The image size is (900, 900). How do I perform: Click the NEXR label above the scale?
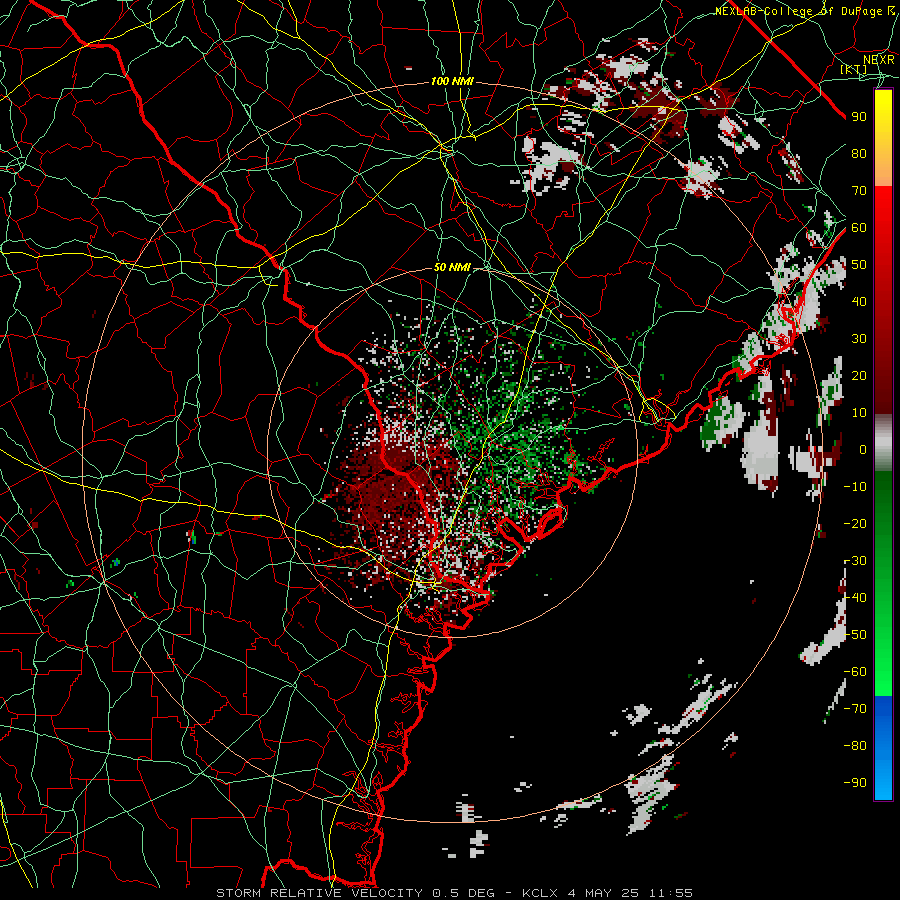(879, 60)
